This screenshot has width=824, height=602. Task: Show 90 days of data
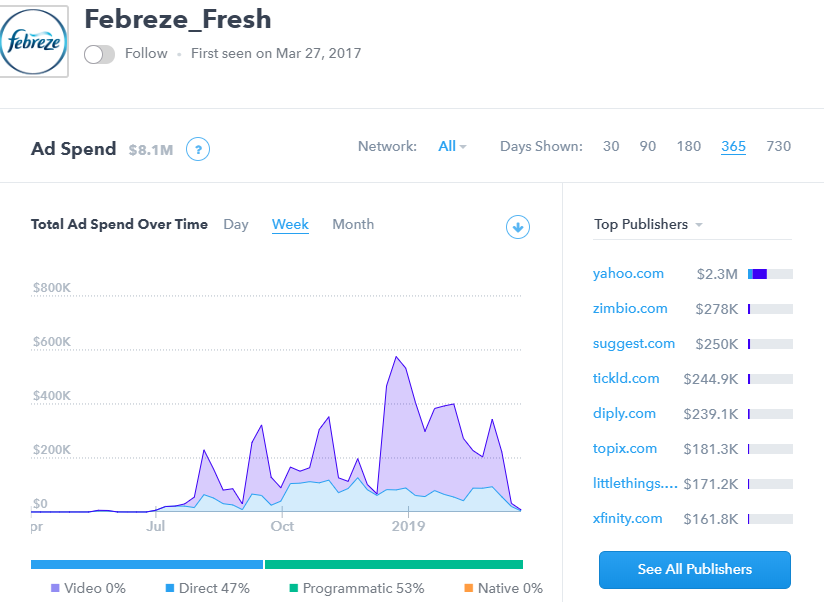tap(648, 147)
